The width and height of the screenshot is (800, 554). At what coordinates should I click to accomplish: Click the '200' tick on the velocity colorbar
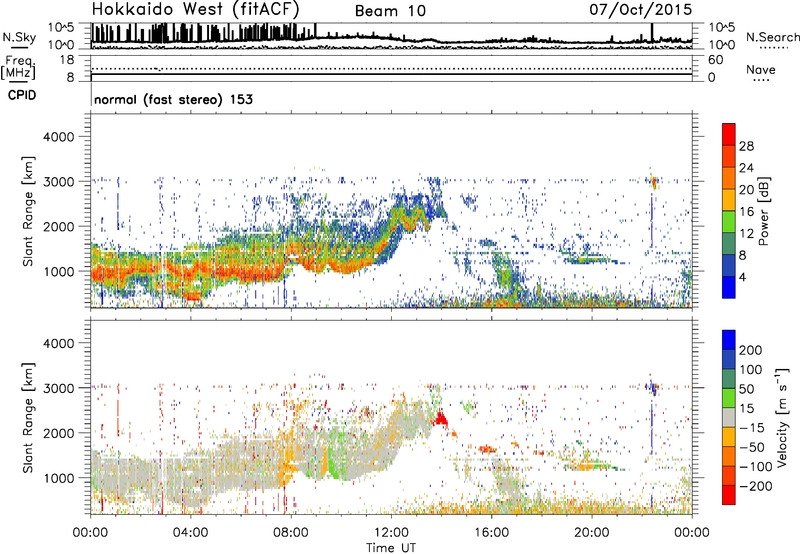[751, 350]
